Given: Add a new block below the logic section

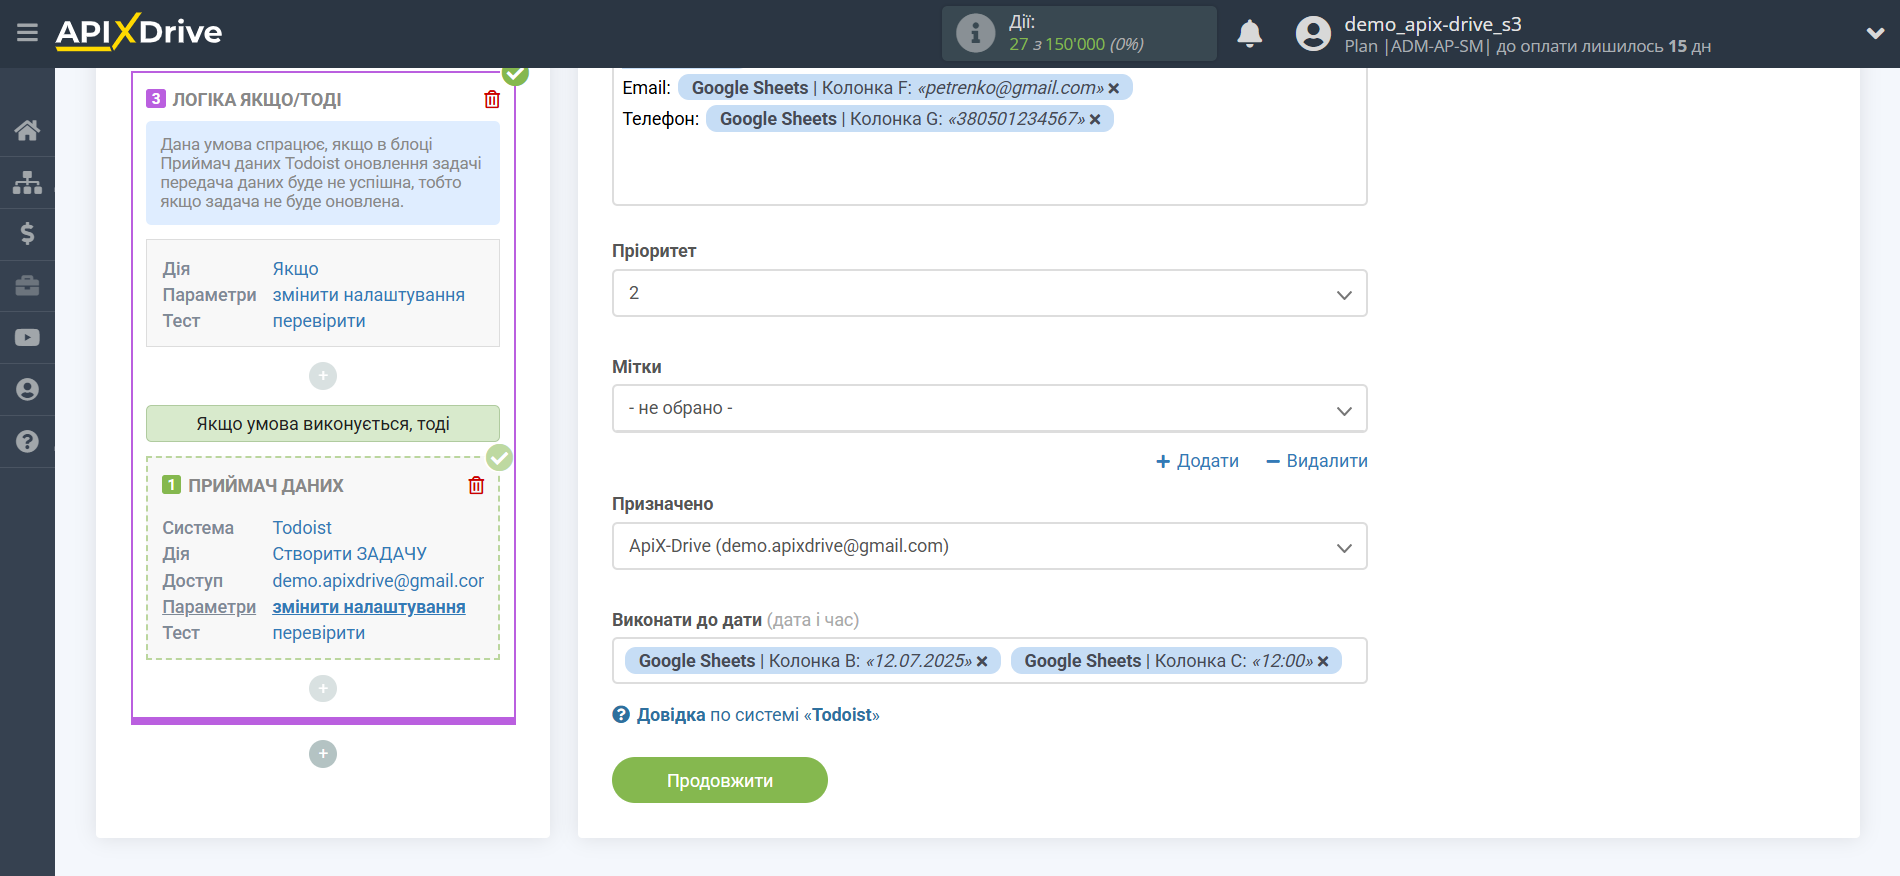Looking at the screenshot, I should coord(323,754).
